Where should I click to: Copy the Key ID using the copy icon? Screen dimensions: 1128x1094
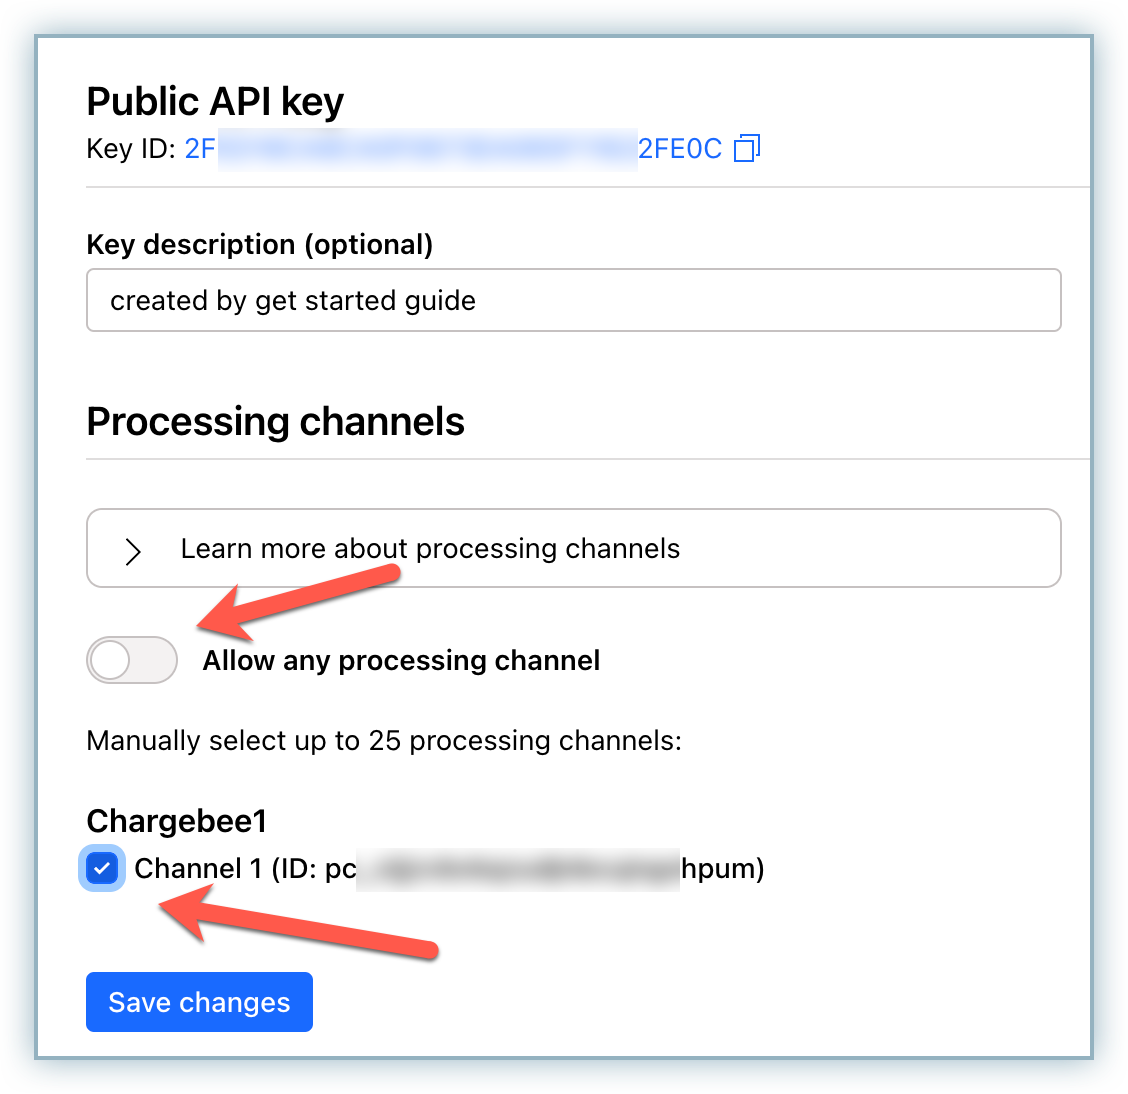747,149
